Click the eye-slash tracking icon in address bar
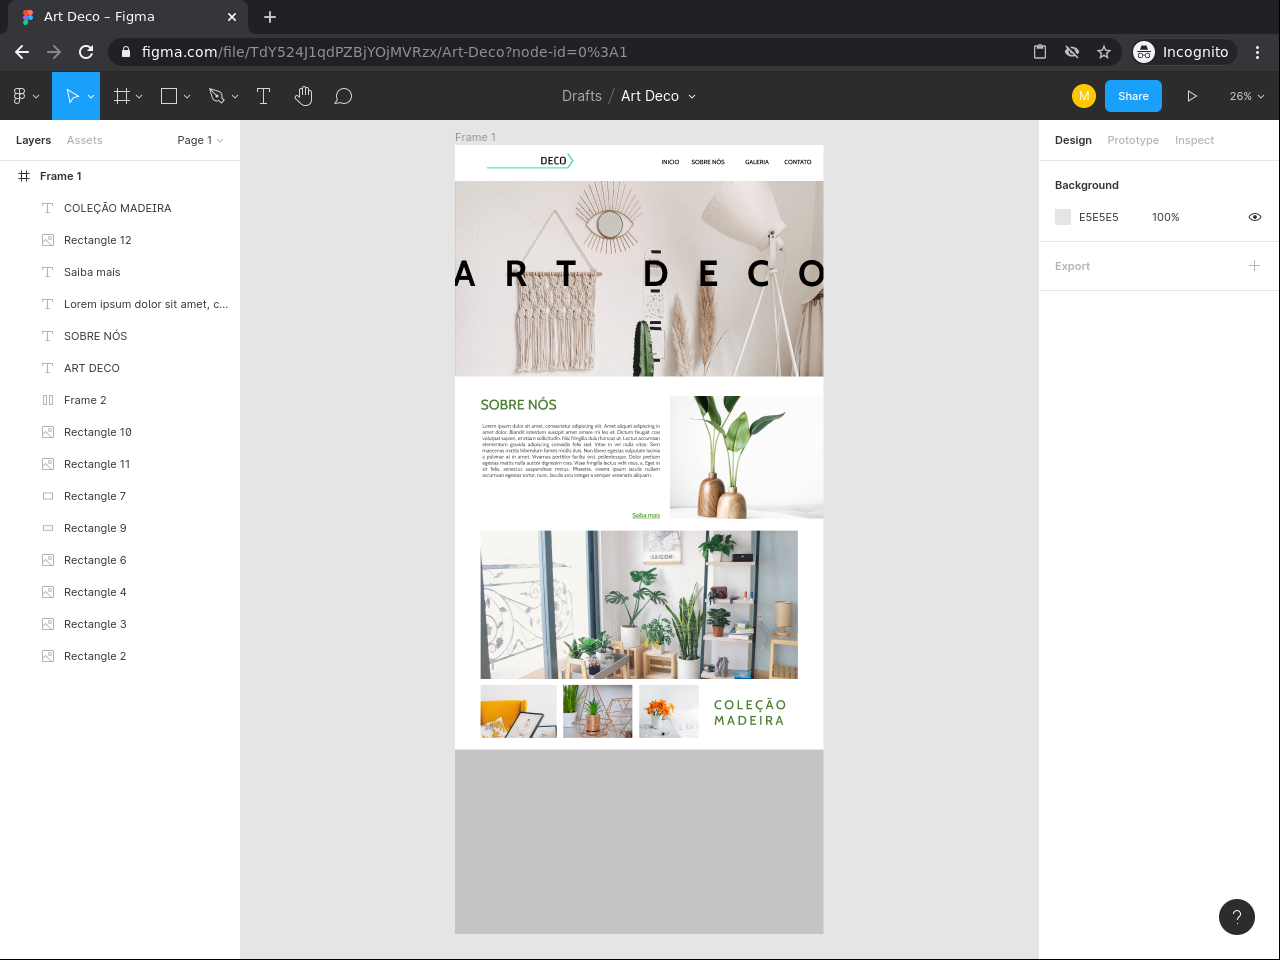Viewport: 1280px width, 960px height. (x=1072, y=52)
